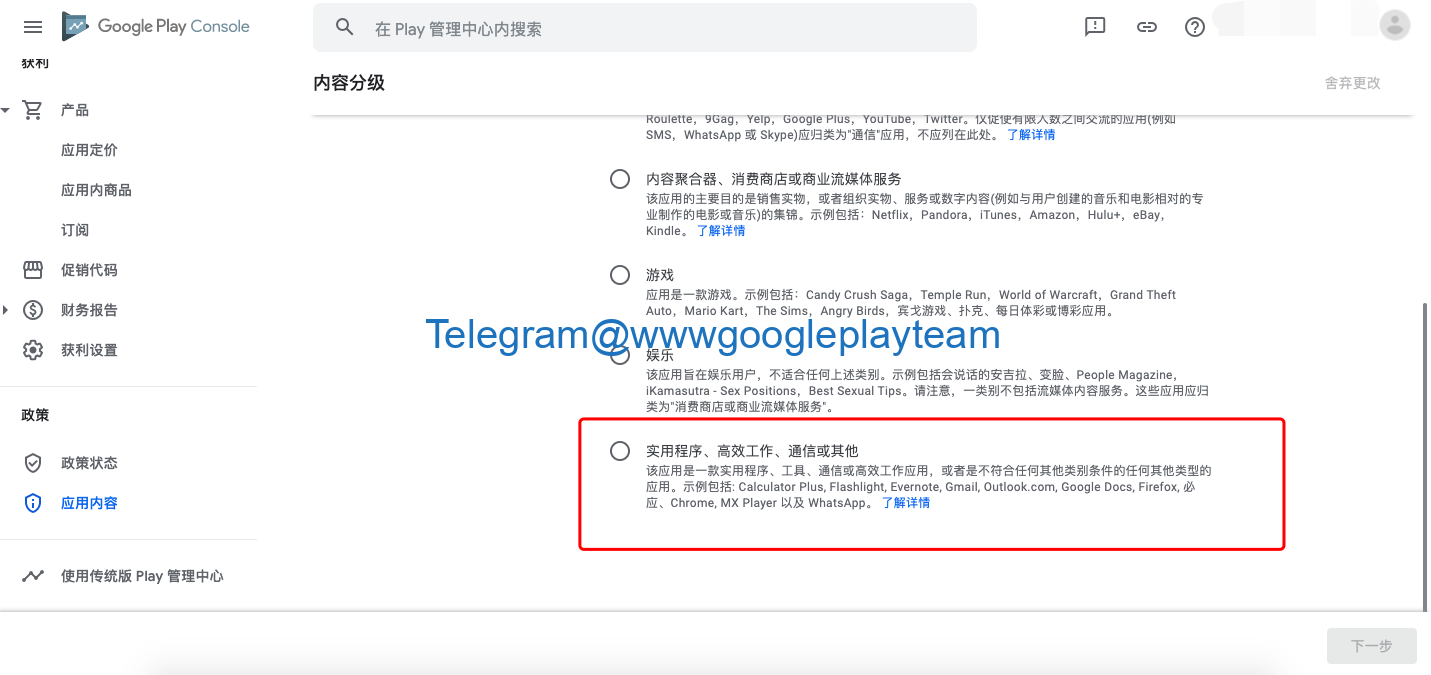This screenshot has height=675, width=1431.
Task: Click the link chain icon
Action: point(1147,27)
